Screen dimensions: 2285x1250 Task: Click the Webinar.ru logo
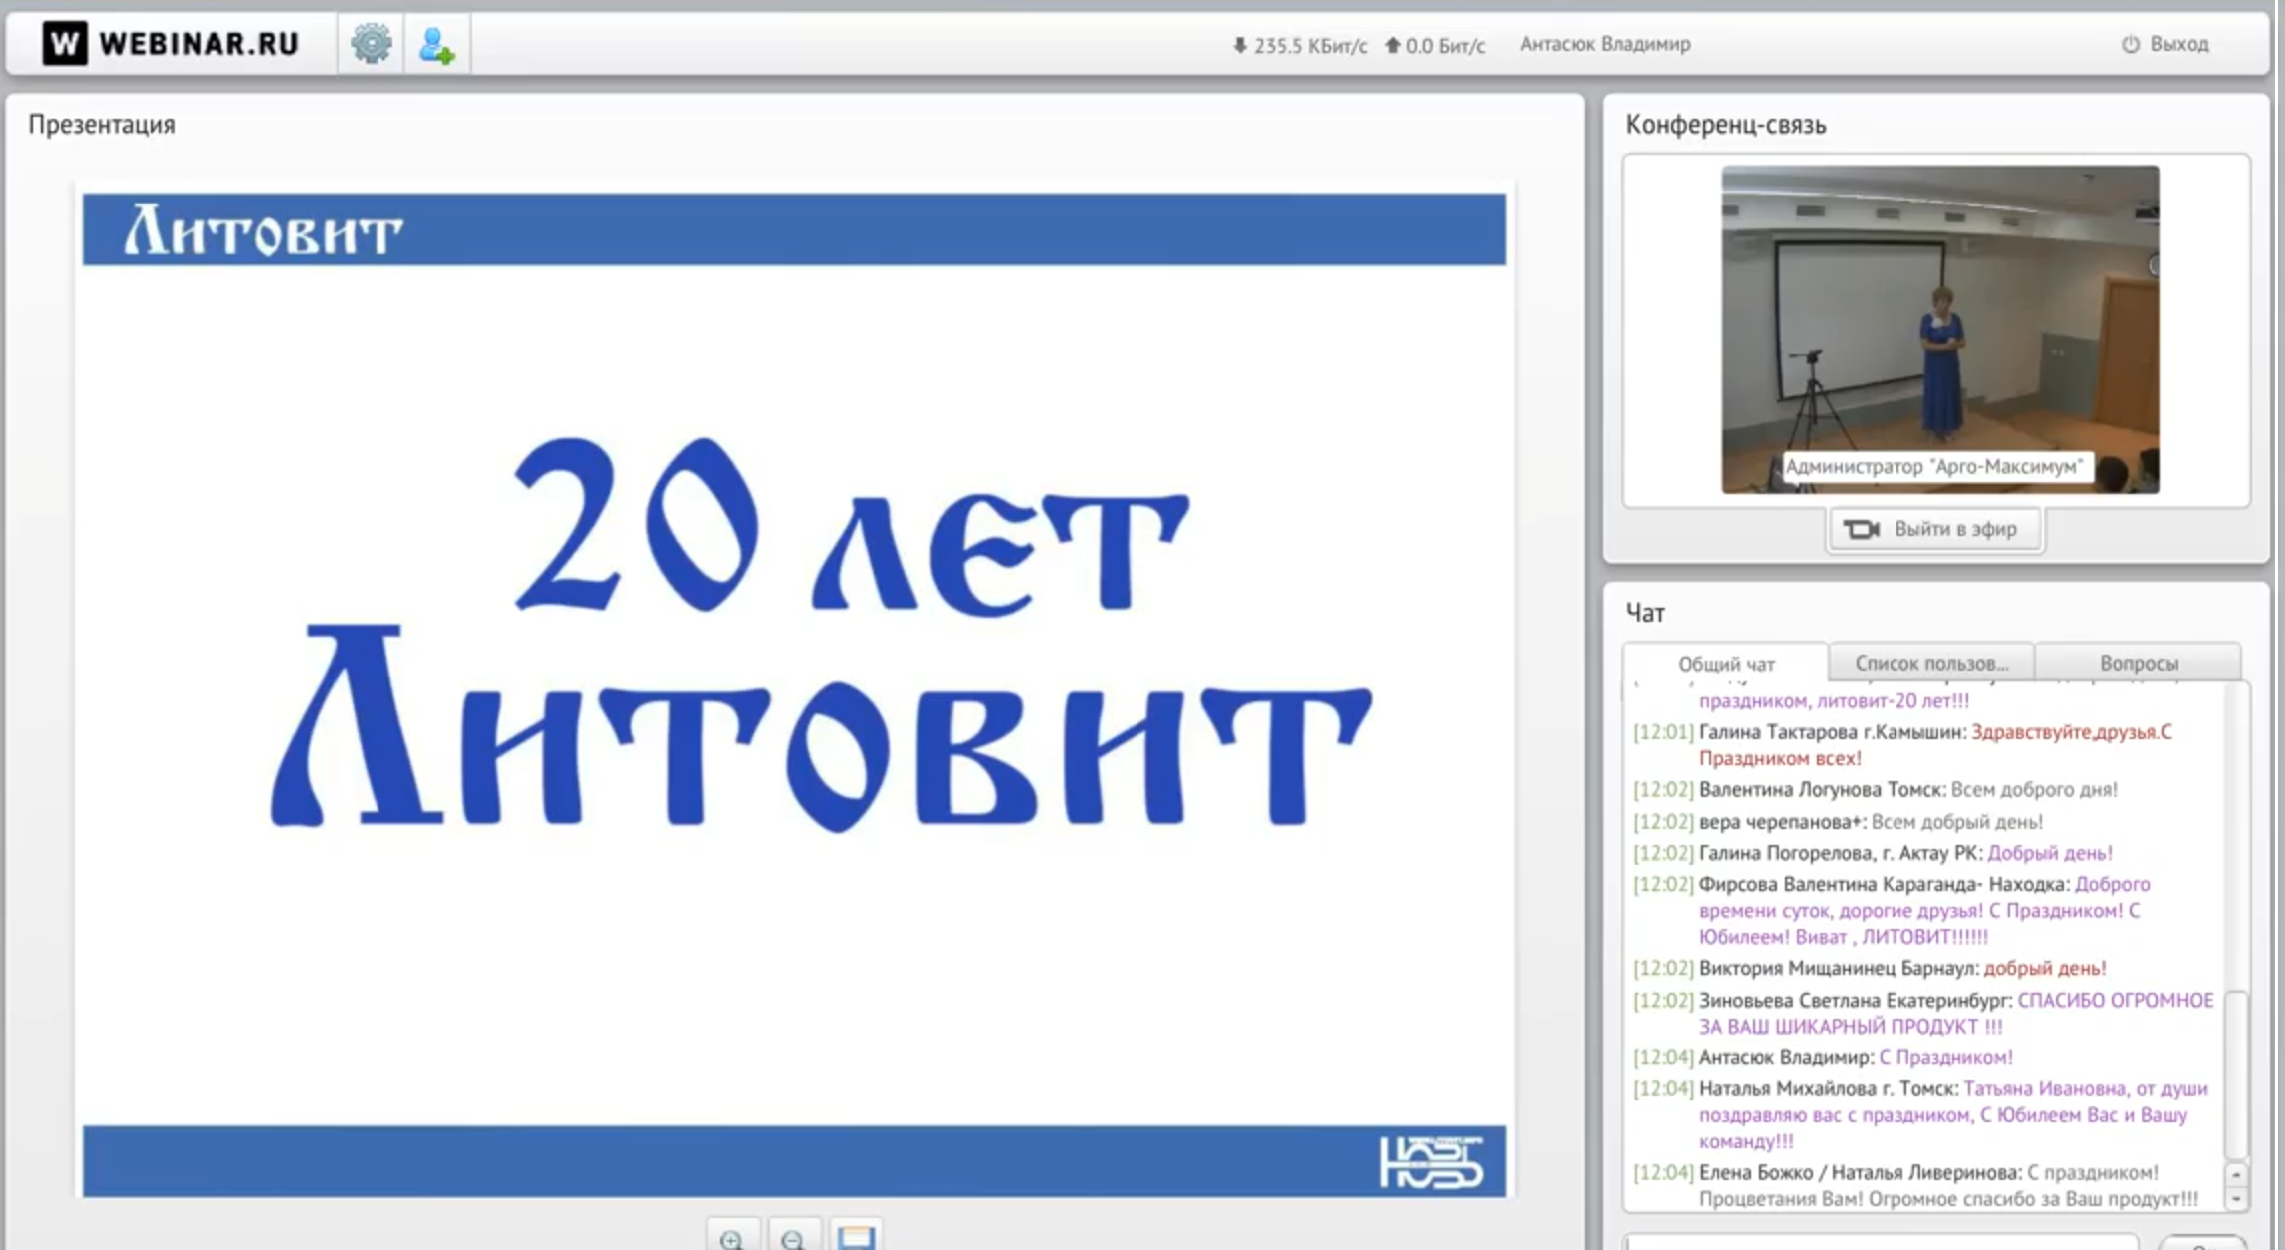click(170, 44)
